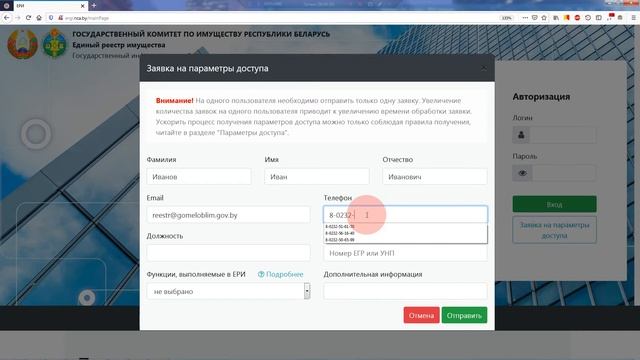Click the Дополнительная информация input field
640x360 pixels.
(405, 291)
